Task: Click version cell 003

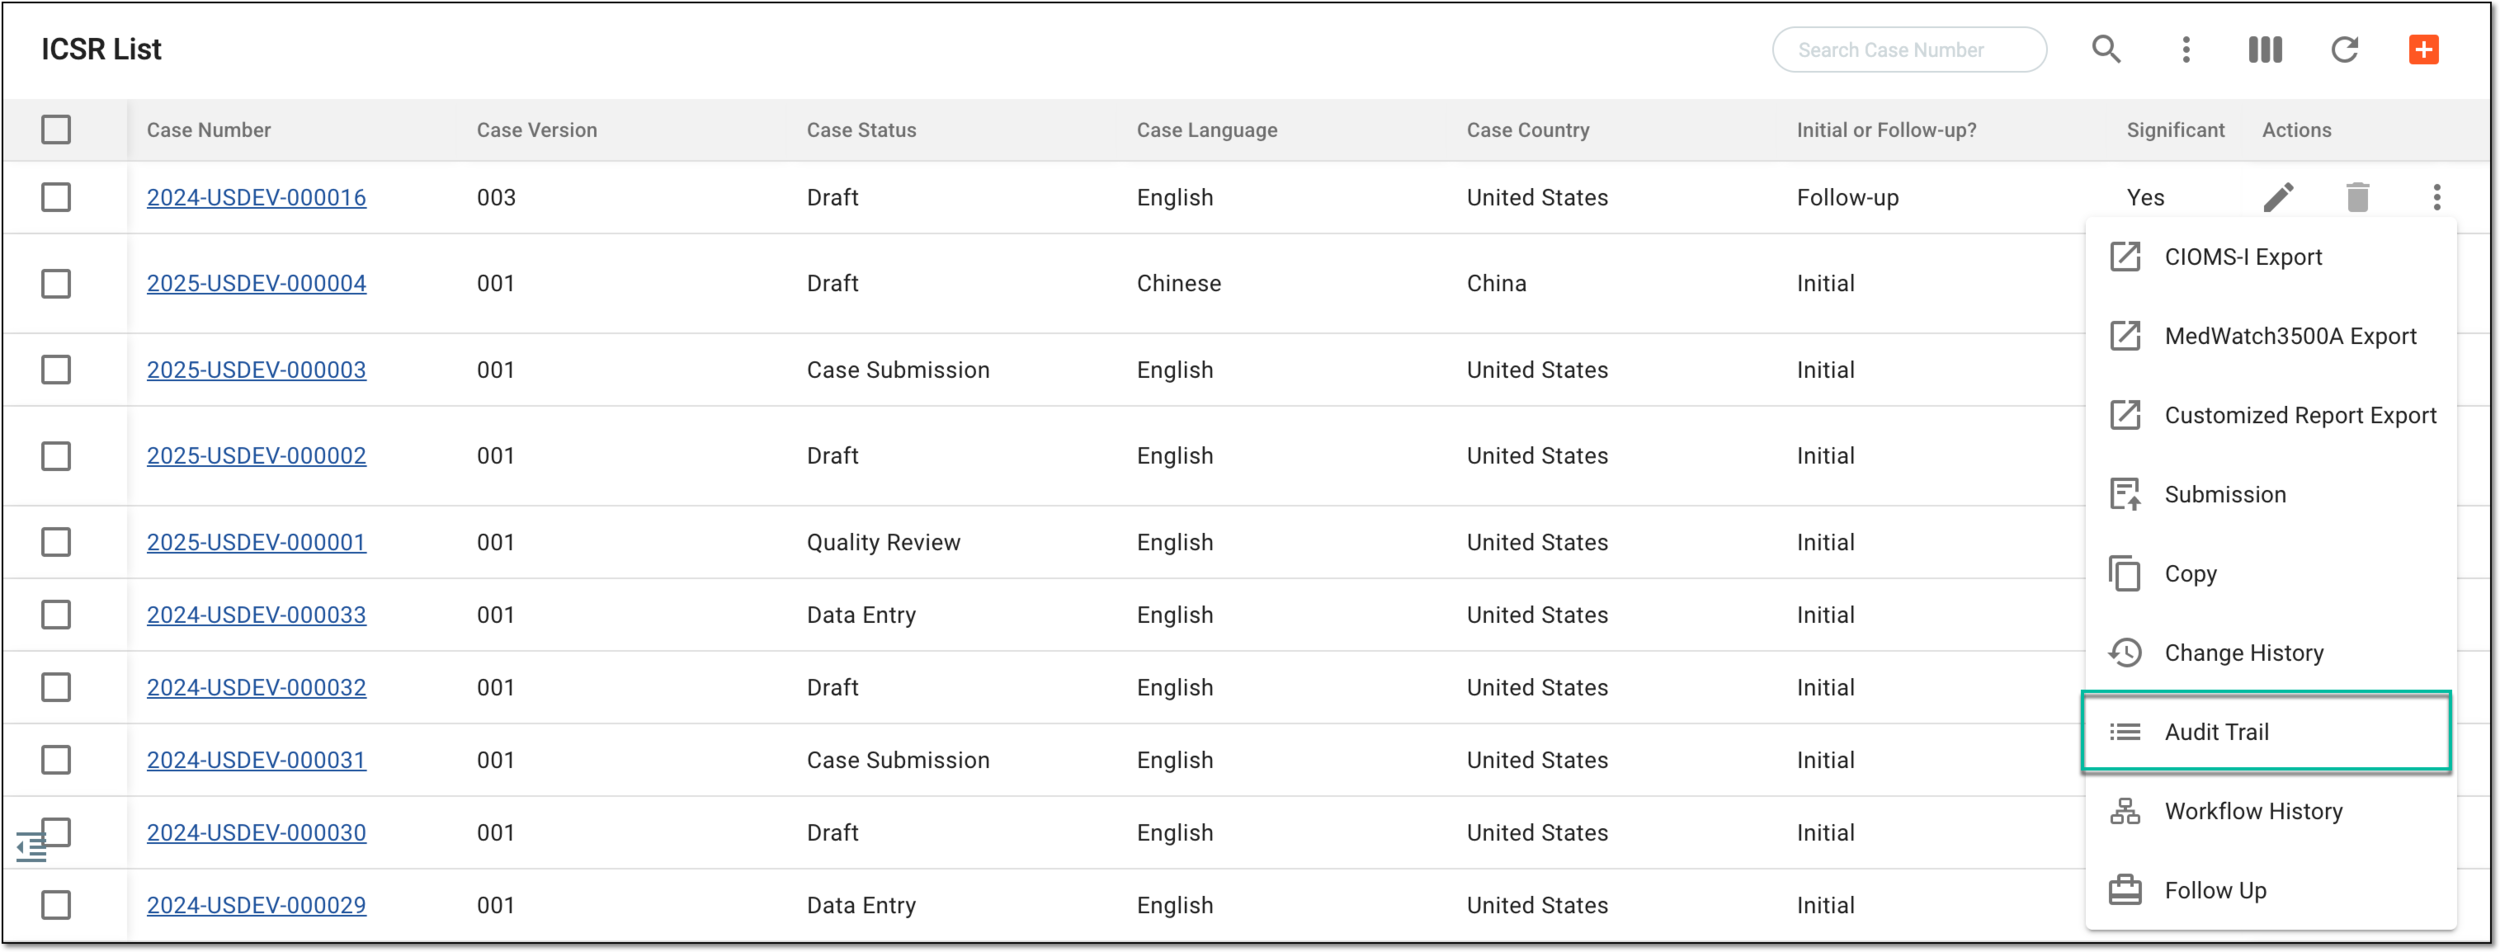Action: point(496,197)
